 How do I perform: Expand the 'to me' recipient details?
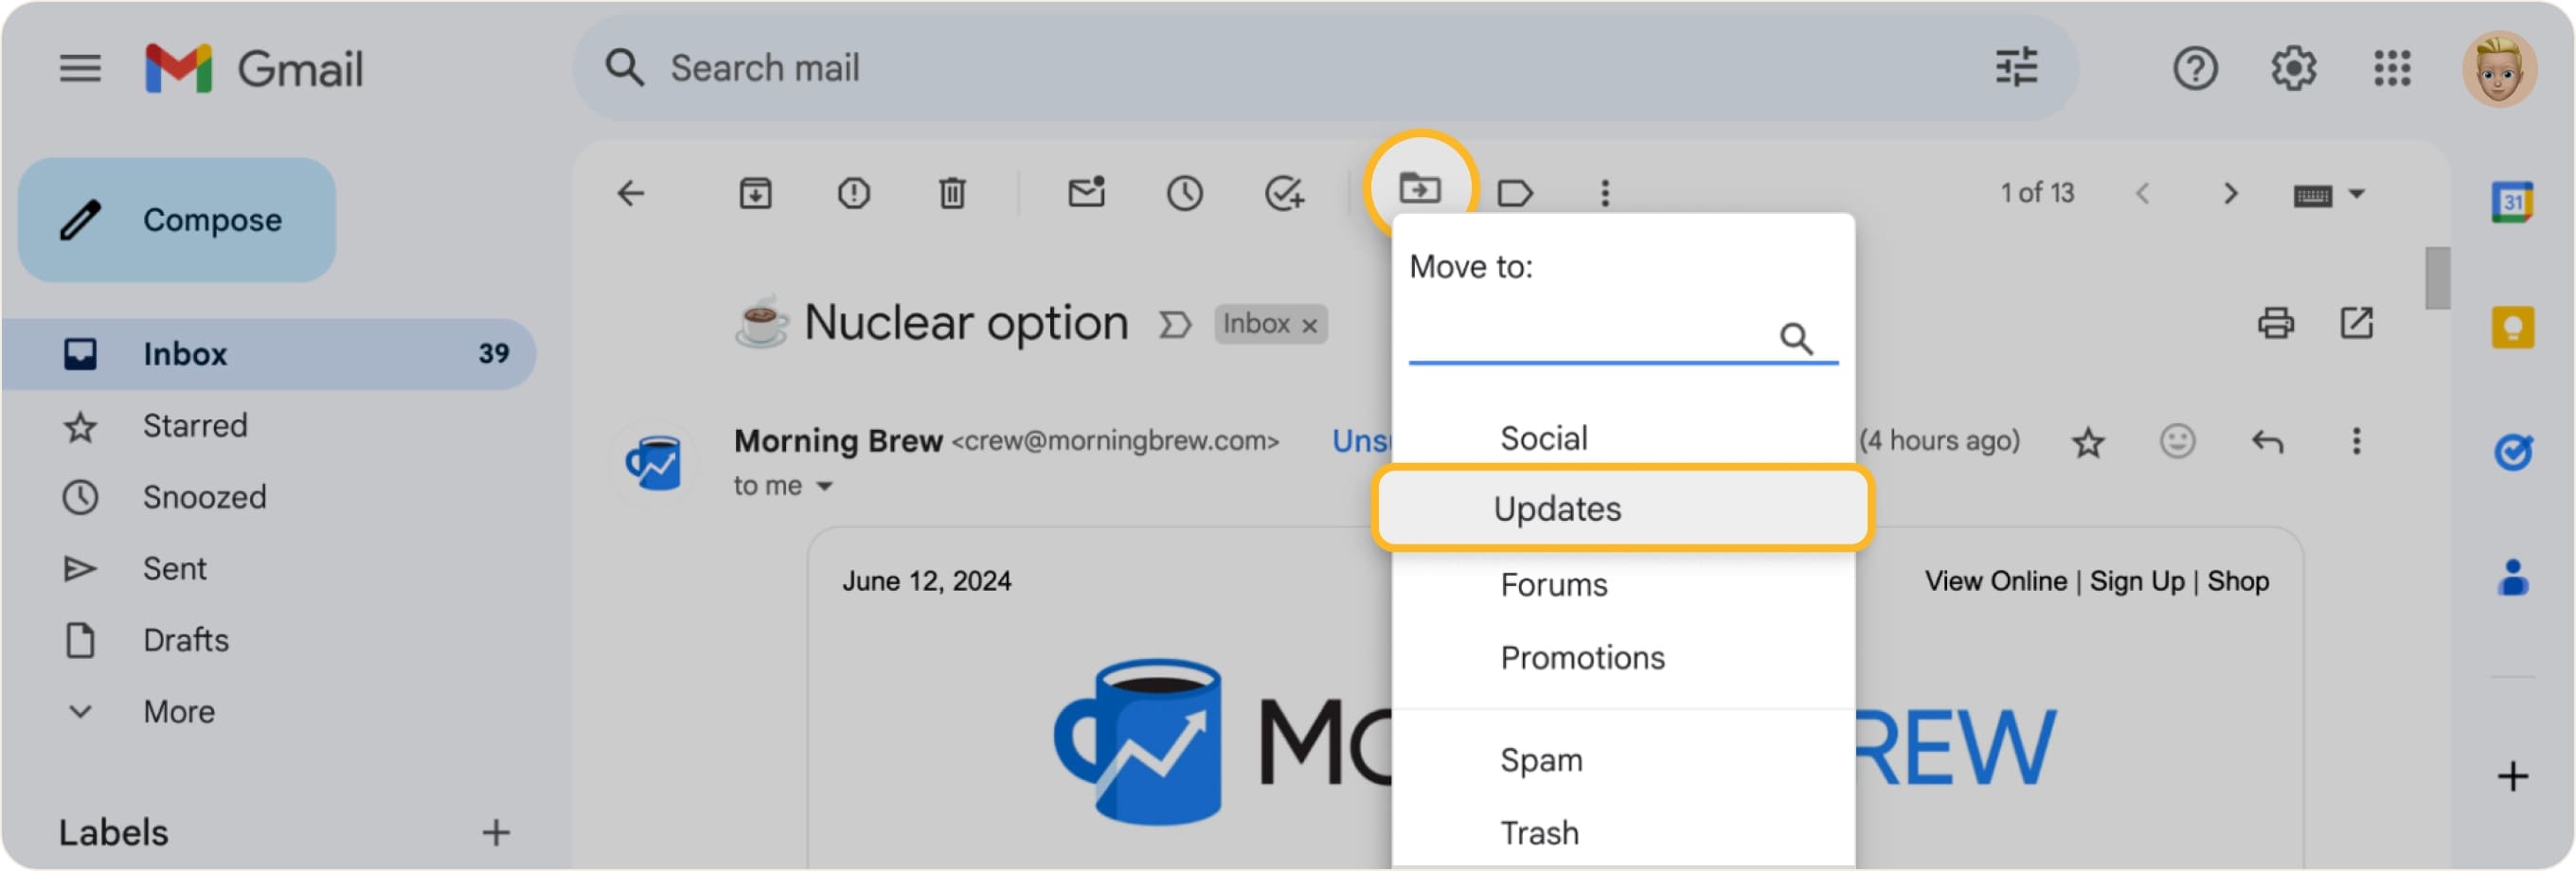click(824, 485)
